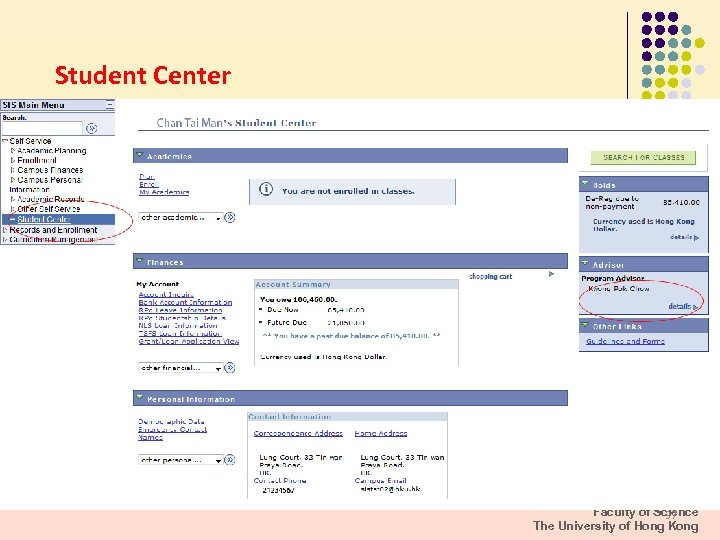Screen dimensions: 720x540
Task: Open Campus Email link
Action: (x=381, y=480)
